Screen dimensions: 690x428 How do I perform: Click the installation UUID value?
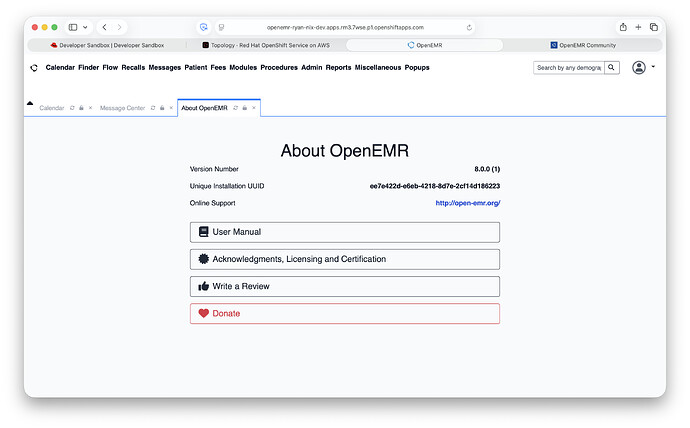[x=435, y=186]
